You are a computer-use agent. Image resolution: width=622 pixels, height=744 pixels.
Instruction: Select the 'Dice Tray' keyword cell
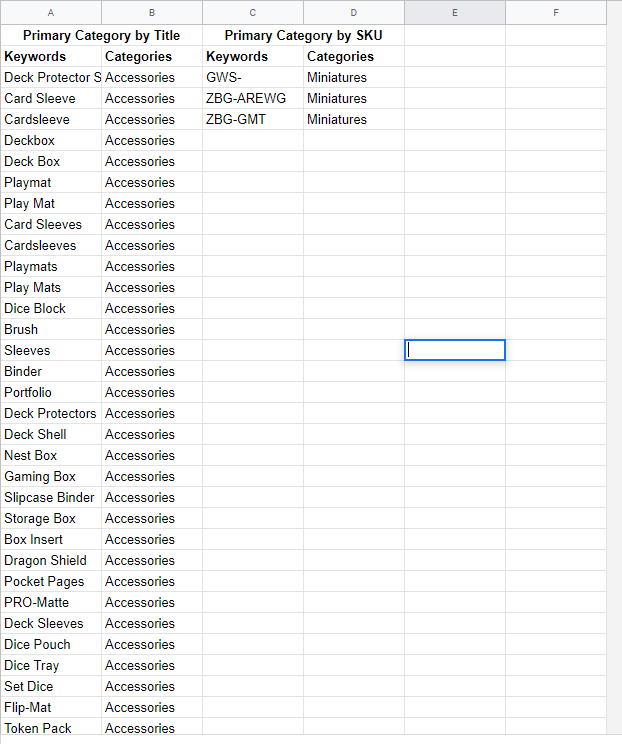[51, 665]
